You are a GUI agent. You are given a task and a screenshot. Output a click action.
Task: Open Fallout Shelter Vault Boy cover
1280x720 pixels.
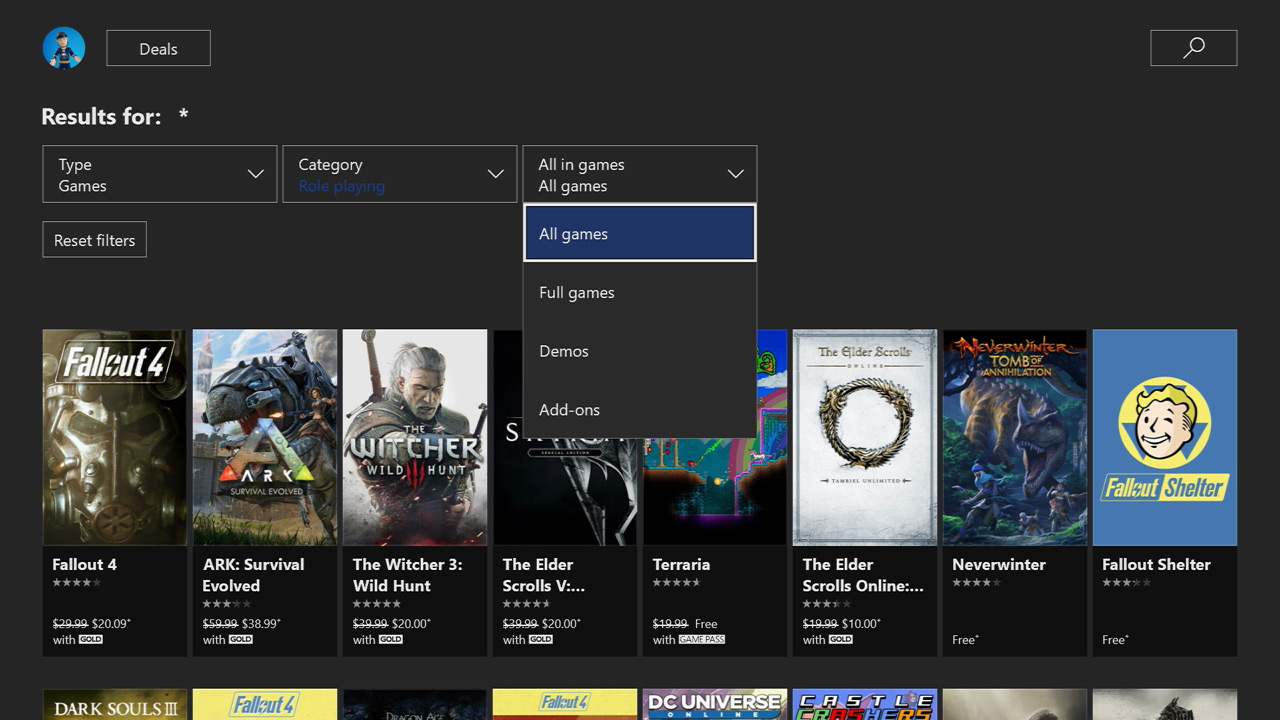(1165, 438)
